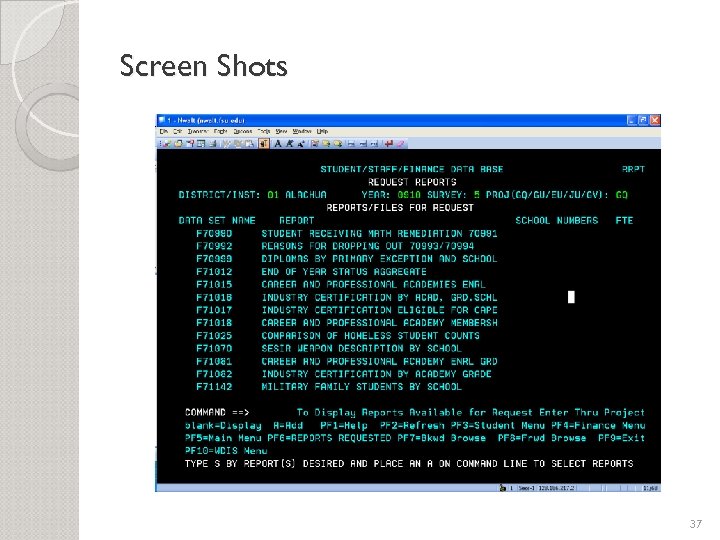The width and height of the screenshot is (720, 540).
Task: Click the RRPT screen code text
Action: 634,169
